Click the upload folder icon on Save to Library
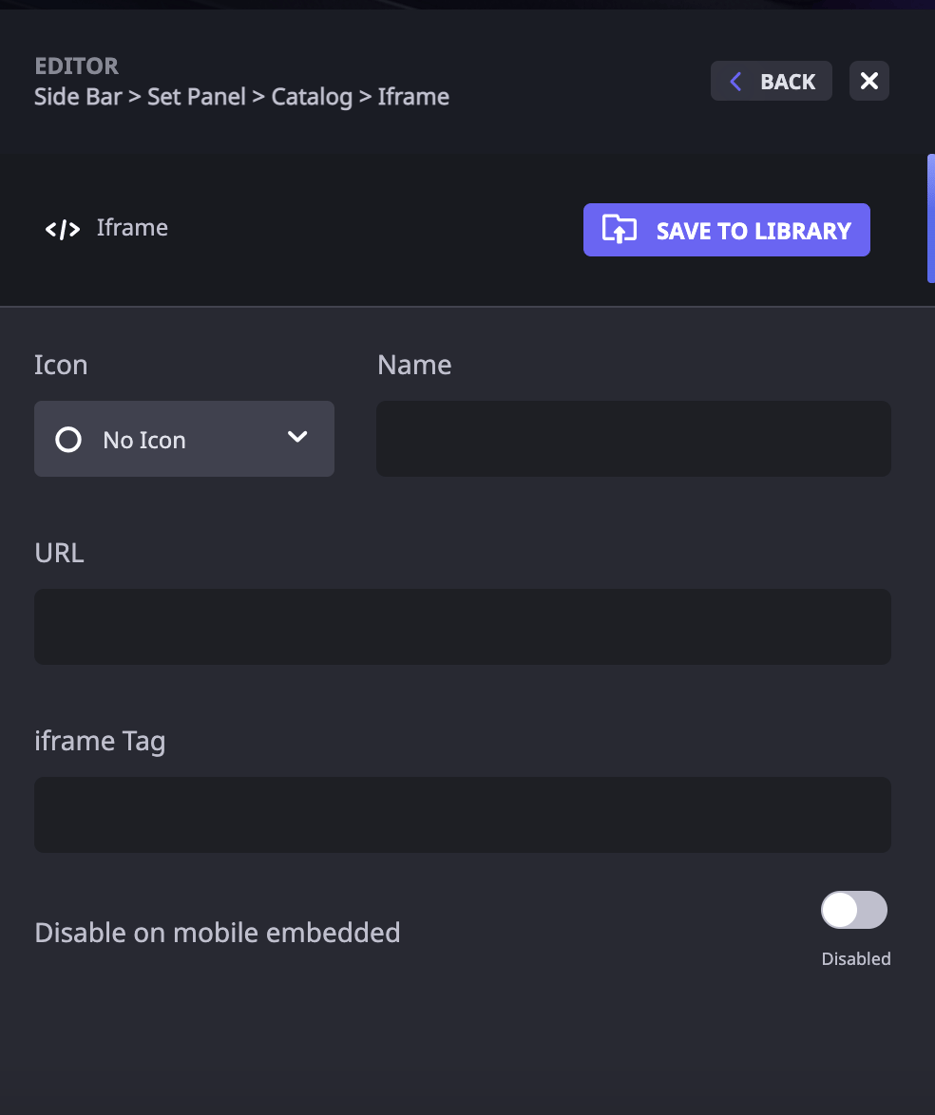 tap(620, 229)
